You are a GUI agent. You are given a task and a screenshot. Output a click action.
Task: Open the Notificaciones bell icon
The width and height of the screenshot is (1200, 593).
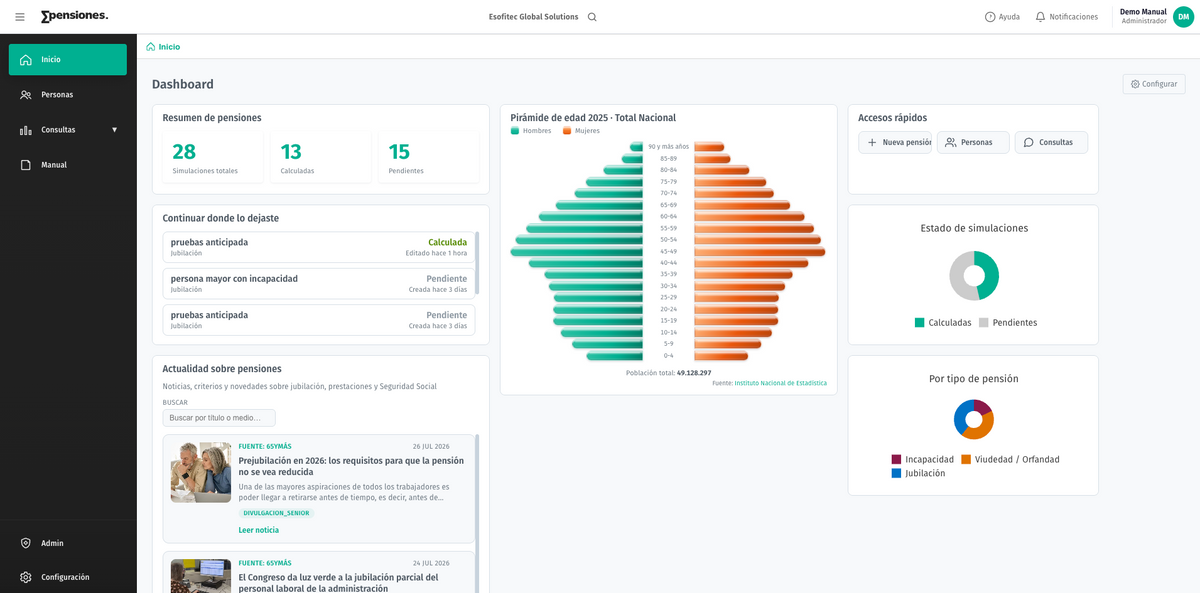click(x=1040, y=17)
